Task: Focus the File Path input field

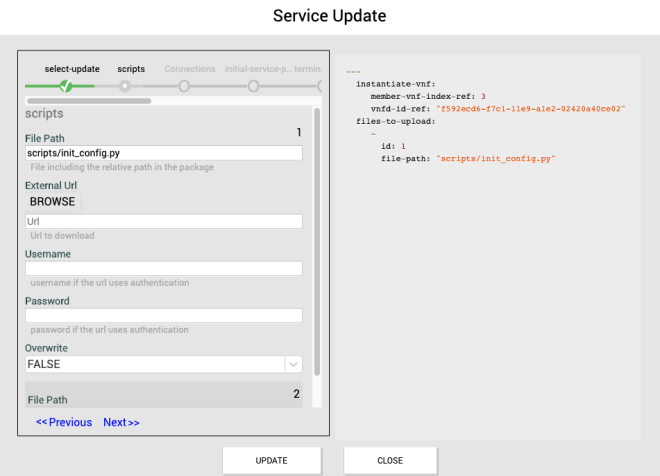Action: click(164, 153)
